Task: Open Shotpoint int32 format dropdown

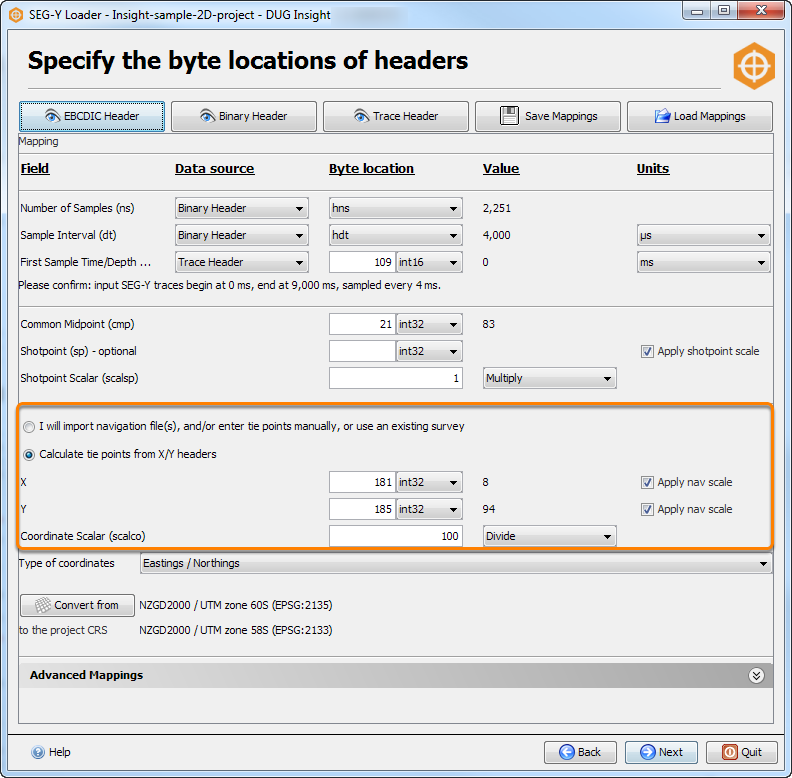Action: pyautogui.click(x=429, y=351)
